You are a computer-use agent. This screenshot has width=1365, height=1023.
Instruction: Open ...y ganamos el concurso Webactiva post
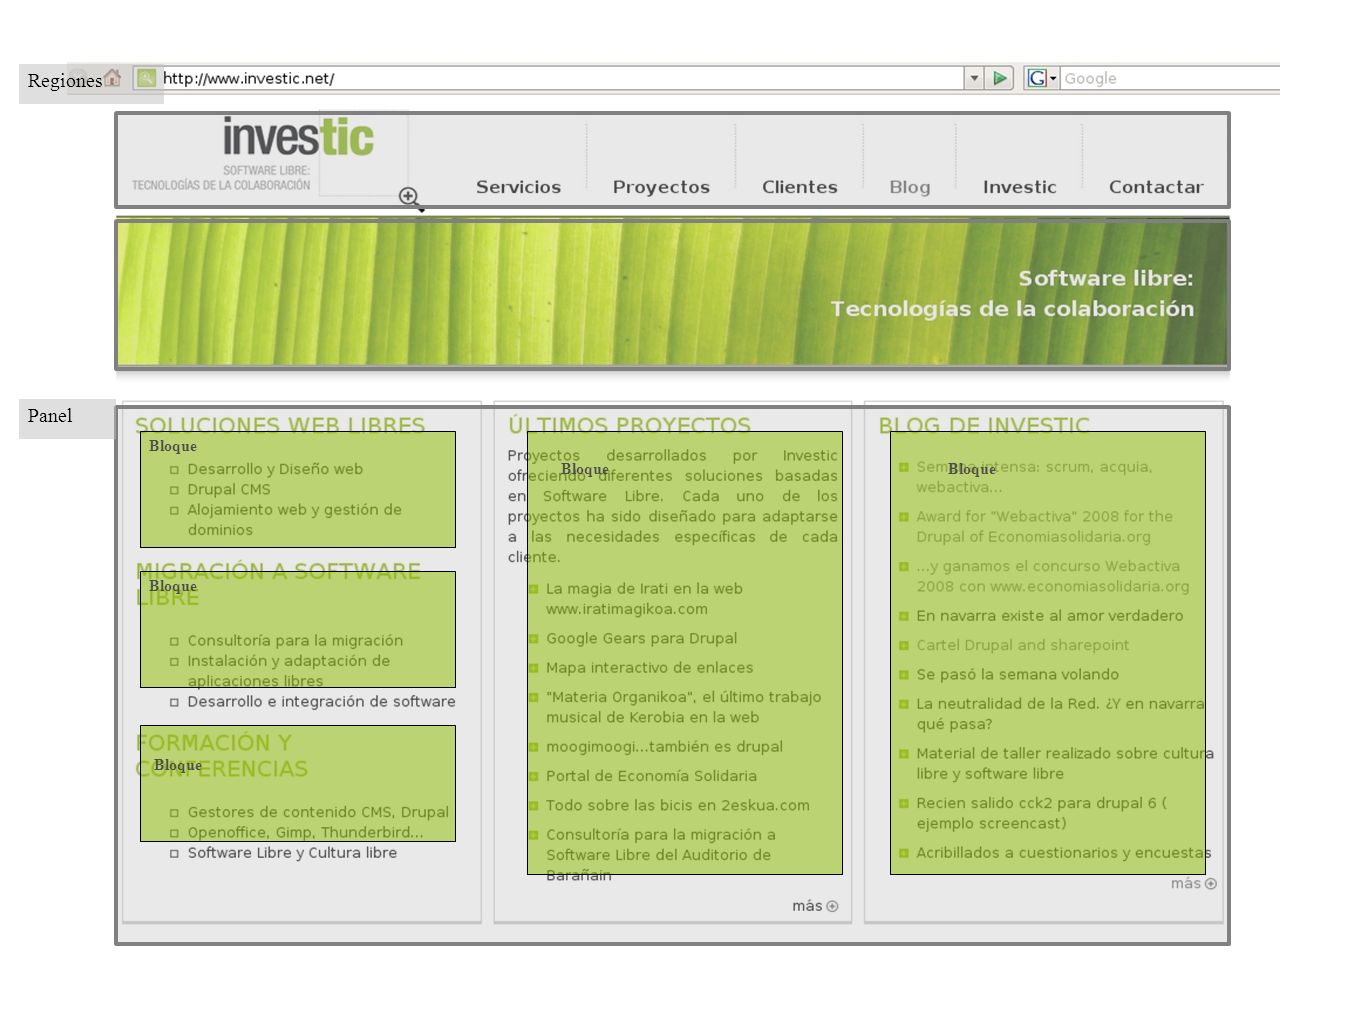tap(1053, 576)
